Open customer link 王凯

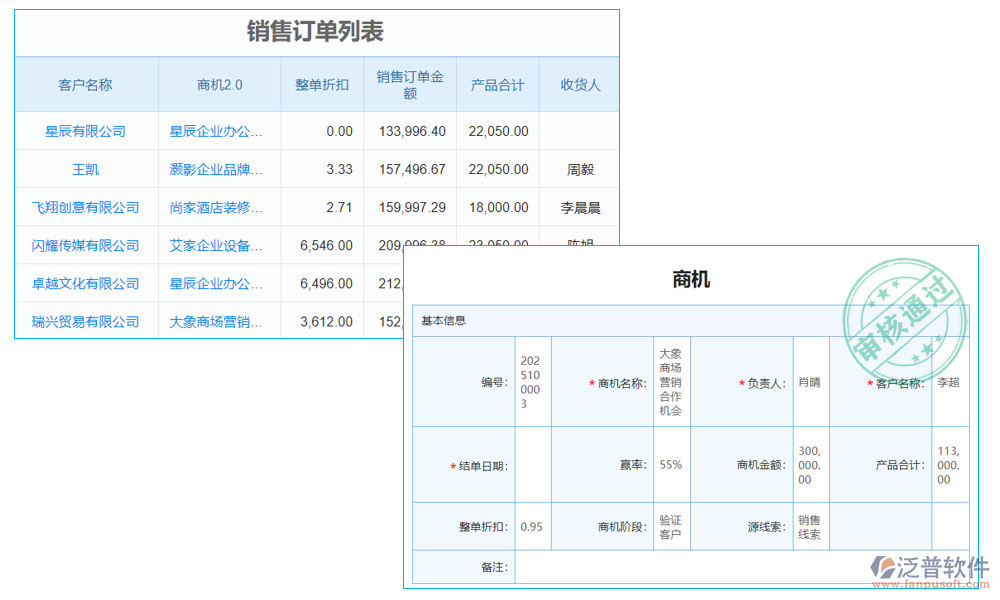(87, 169)
